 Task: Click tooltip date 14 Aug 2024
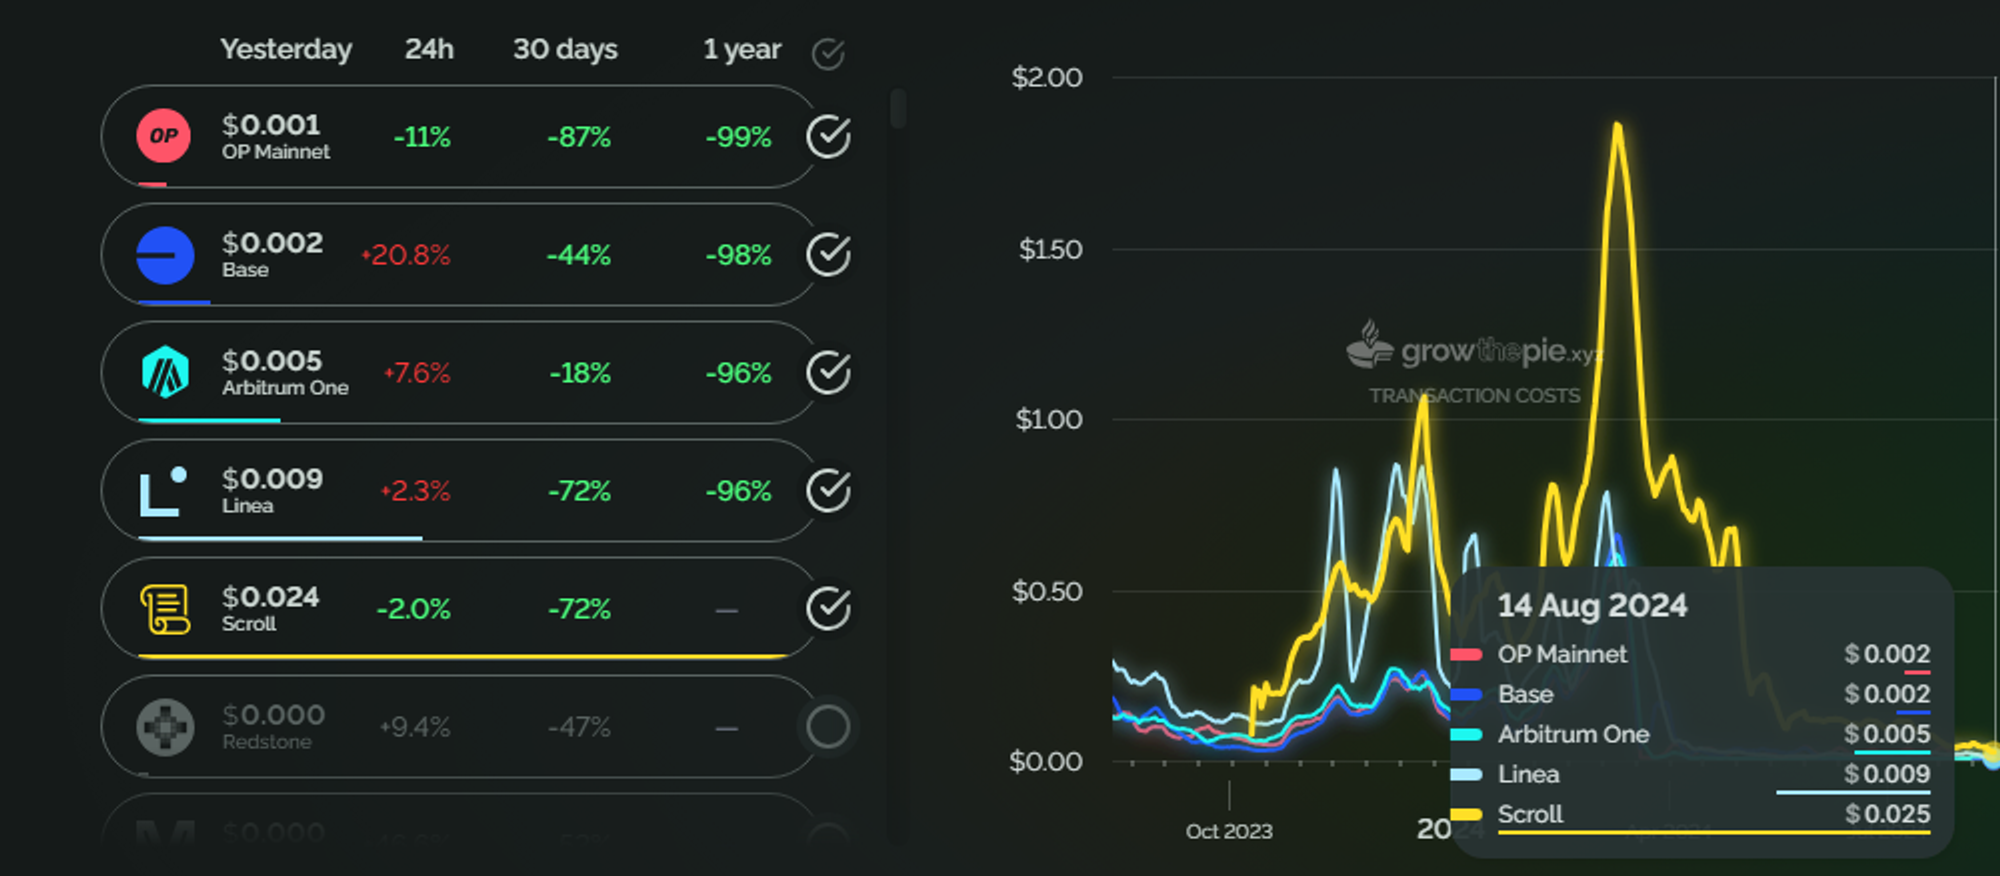click(x=1592, y=606)
